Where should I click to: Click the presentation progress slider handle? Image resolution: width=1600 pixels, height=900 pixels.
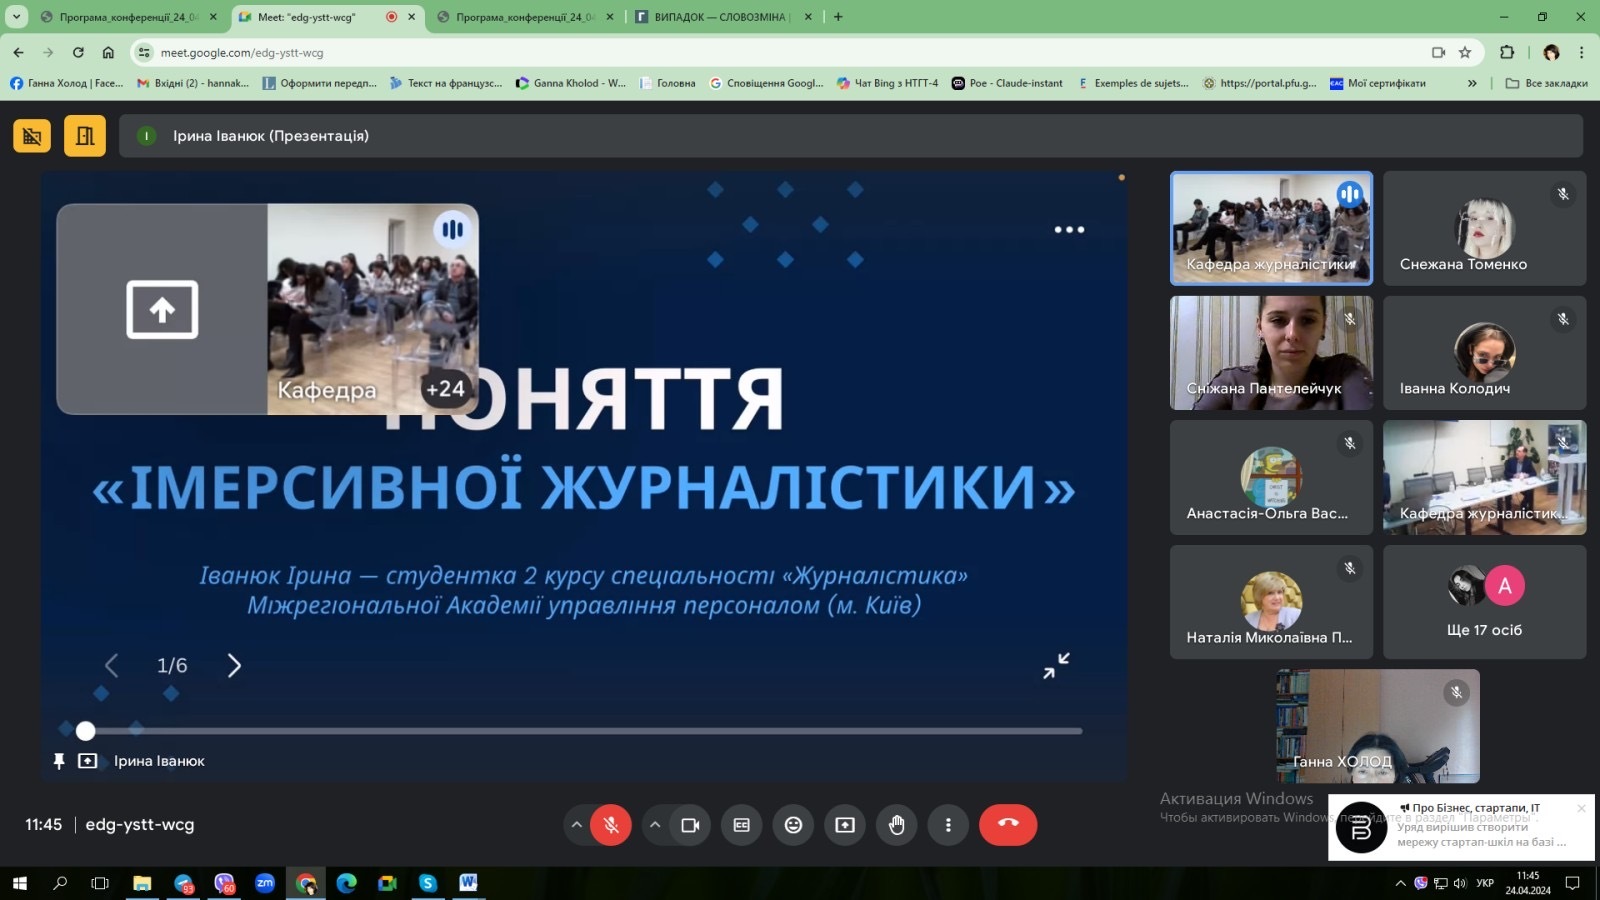click(x=86, y=731)
